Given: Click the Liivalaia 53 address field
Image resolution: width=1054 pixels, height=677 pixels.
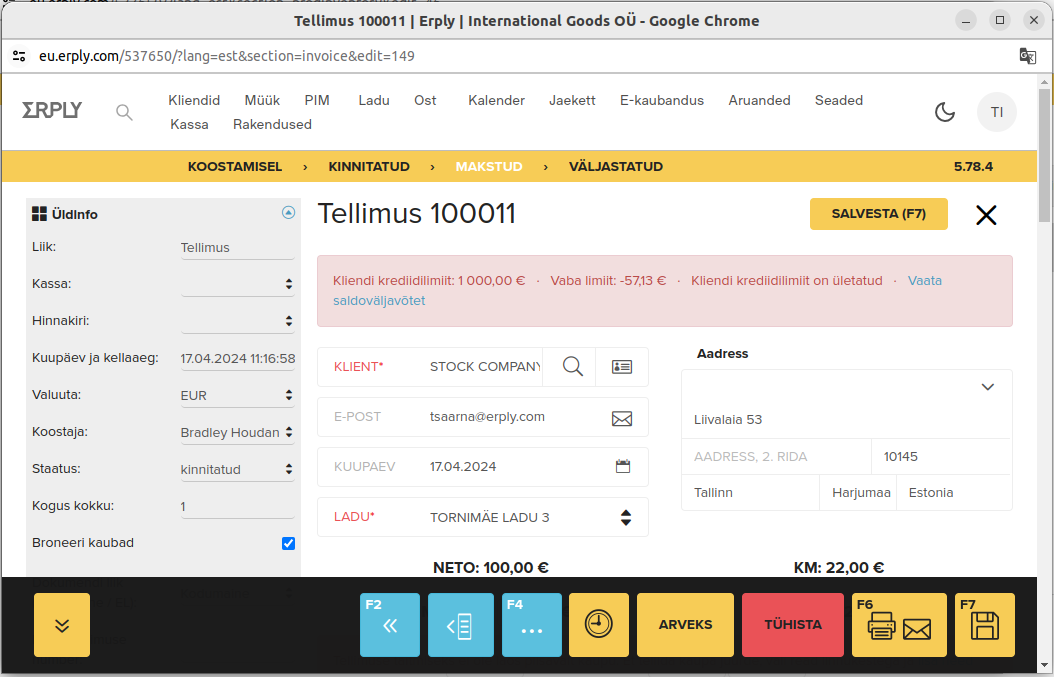Looking at the screenshot, I should tap(846, 420).
